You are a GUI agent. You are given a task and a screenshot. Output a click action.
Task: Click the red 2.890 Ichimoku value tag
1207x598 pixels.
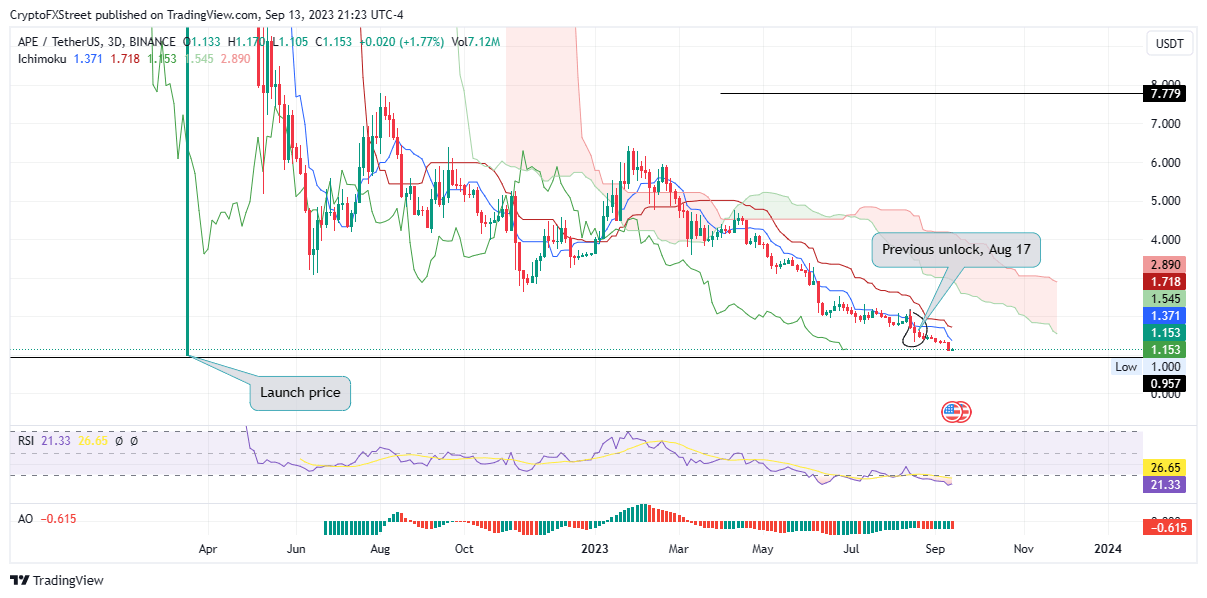pyautogui.click(x=1164, y=265)
